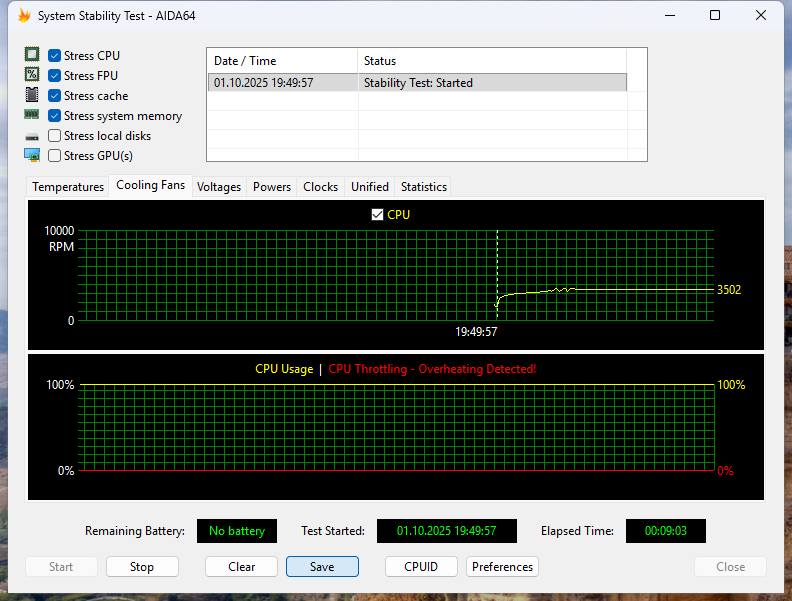The height and width of the screenshot is (601, 792).
Task: Click the CPU Throttling overheating warning text
Action: coord(432,369)
